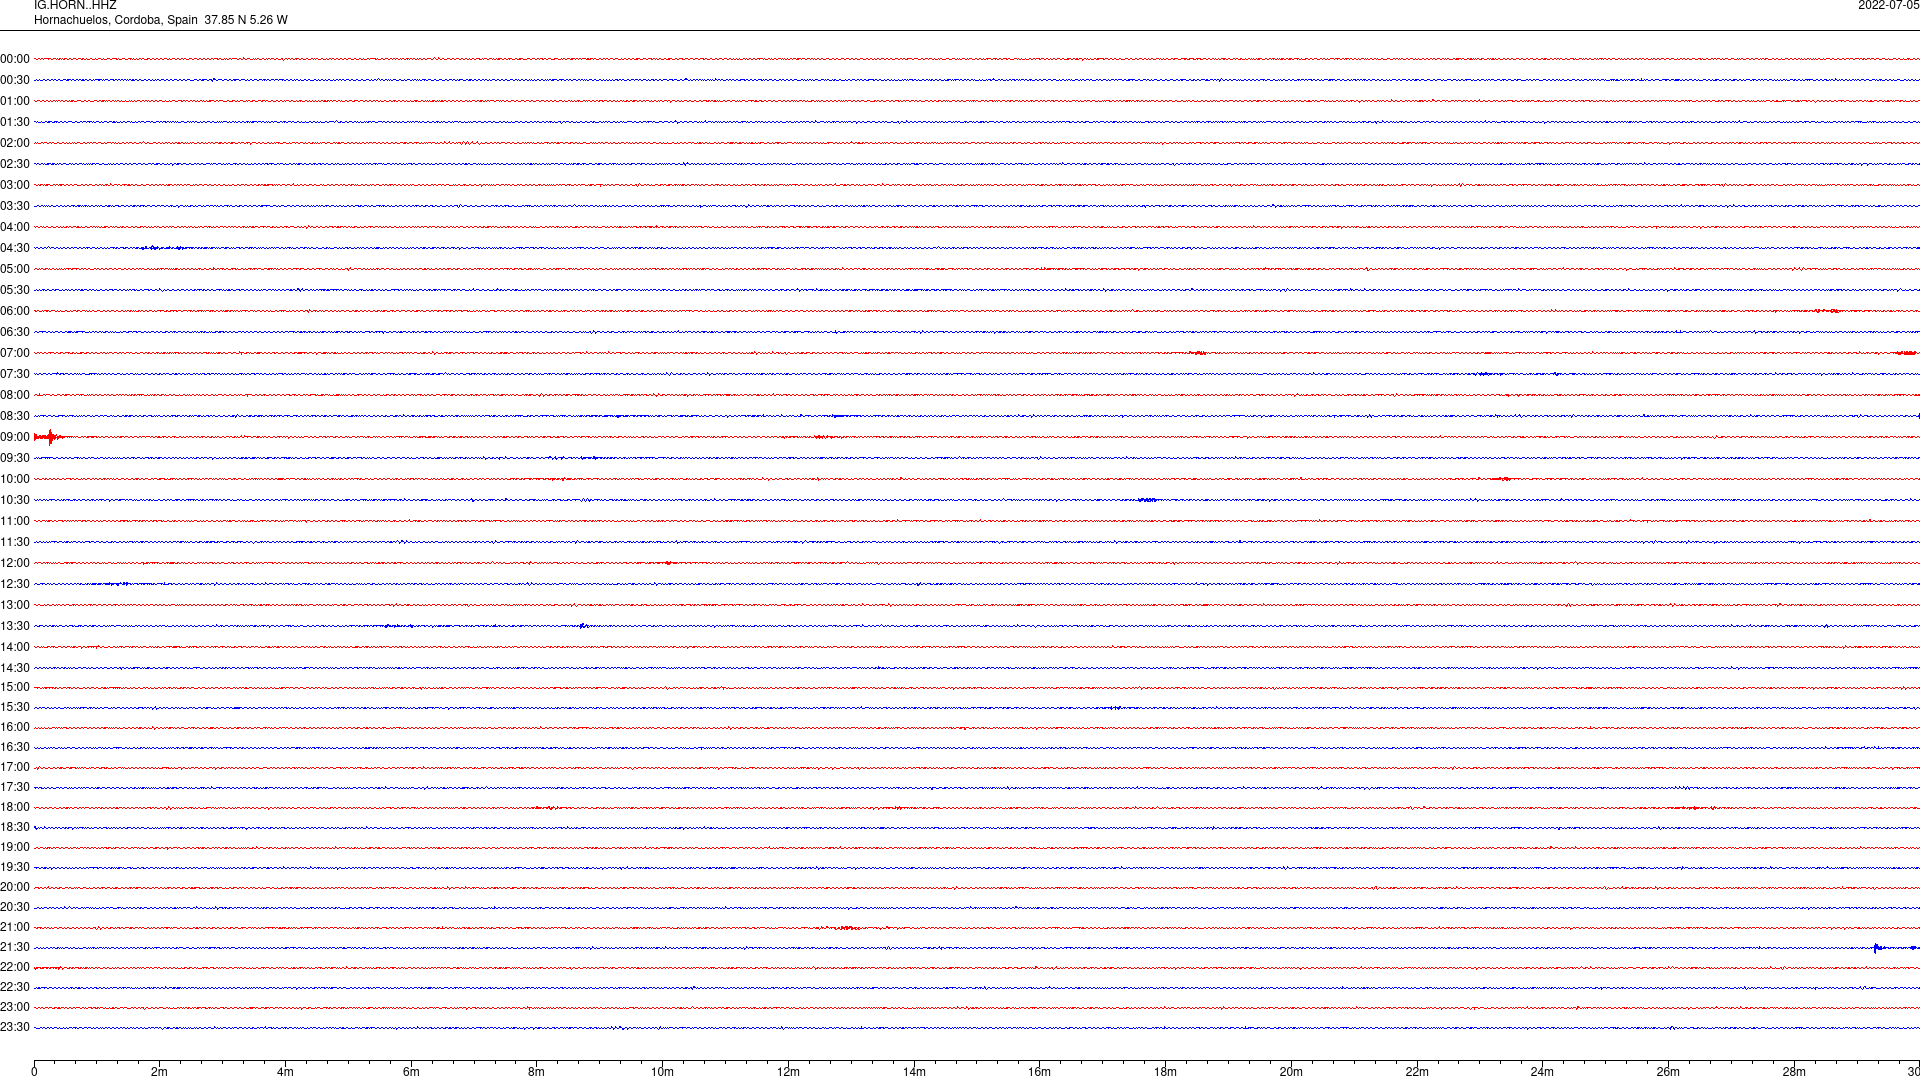Screen dimensions: 1920x1080
Task: Click the Hornachuelos, Cordoba, Spain location text
Action: point(116,20)
